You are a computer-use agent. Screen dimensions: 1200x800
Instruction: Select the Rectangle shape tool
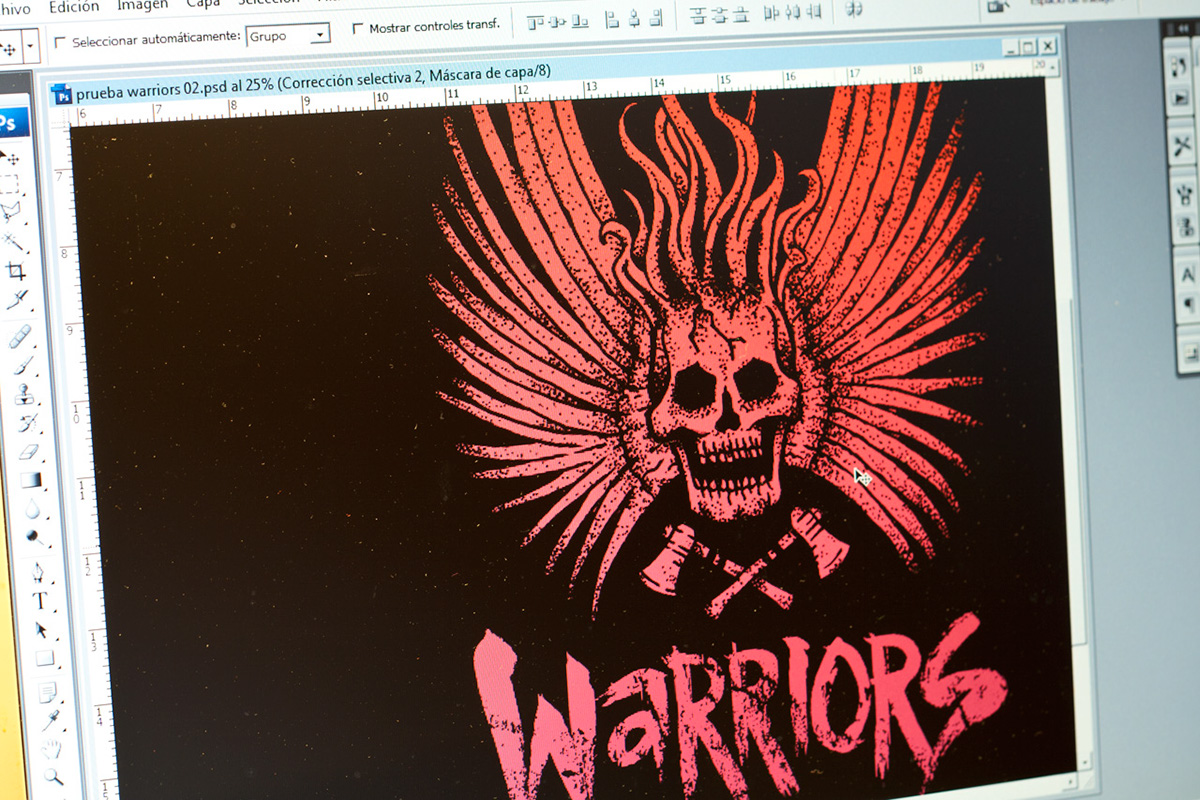point(44,659)
